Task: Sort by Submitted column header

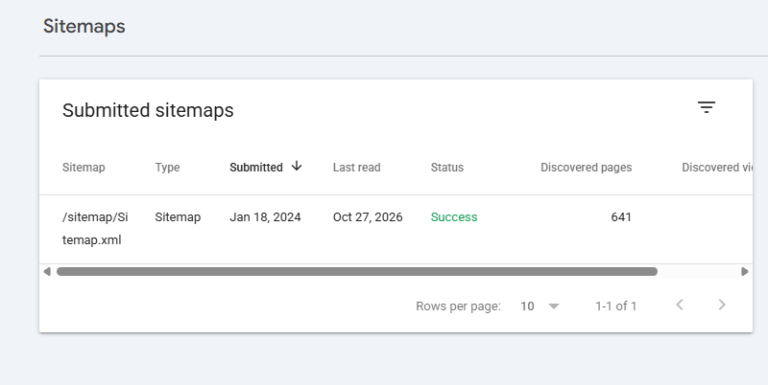Action: pyautogui.click(x=256, y=168)
